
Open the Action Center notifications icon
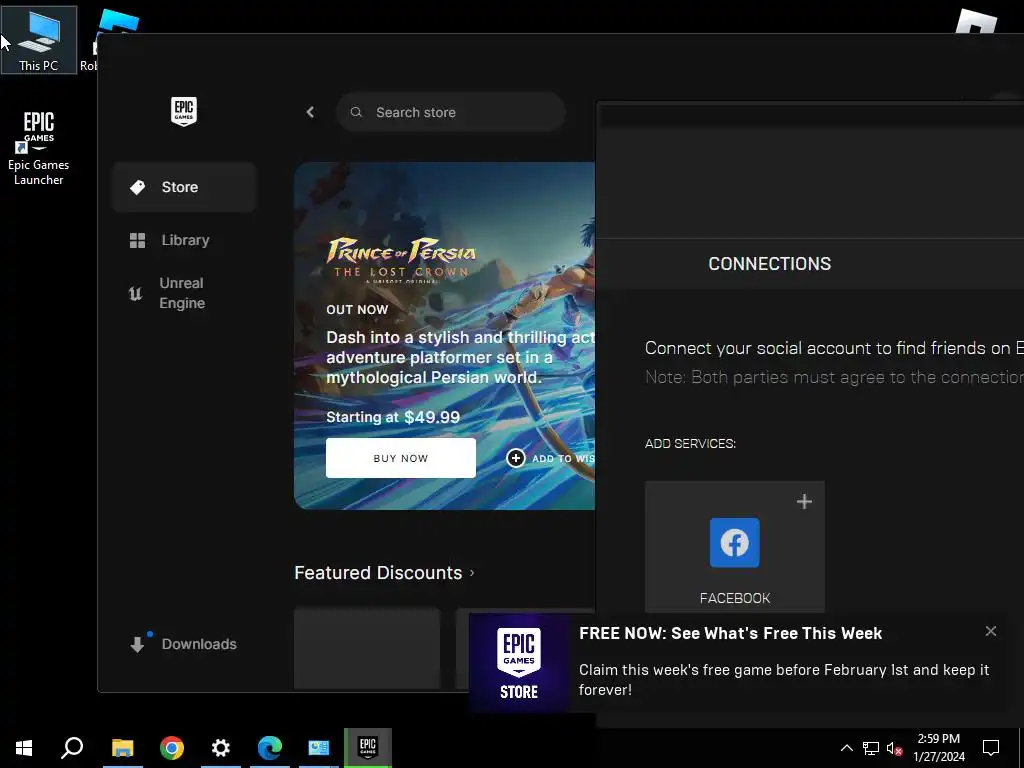(x=991, y=748)
